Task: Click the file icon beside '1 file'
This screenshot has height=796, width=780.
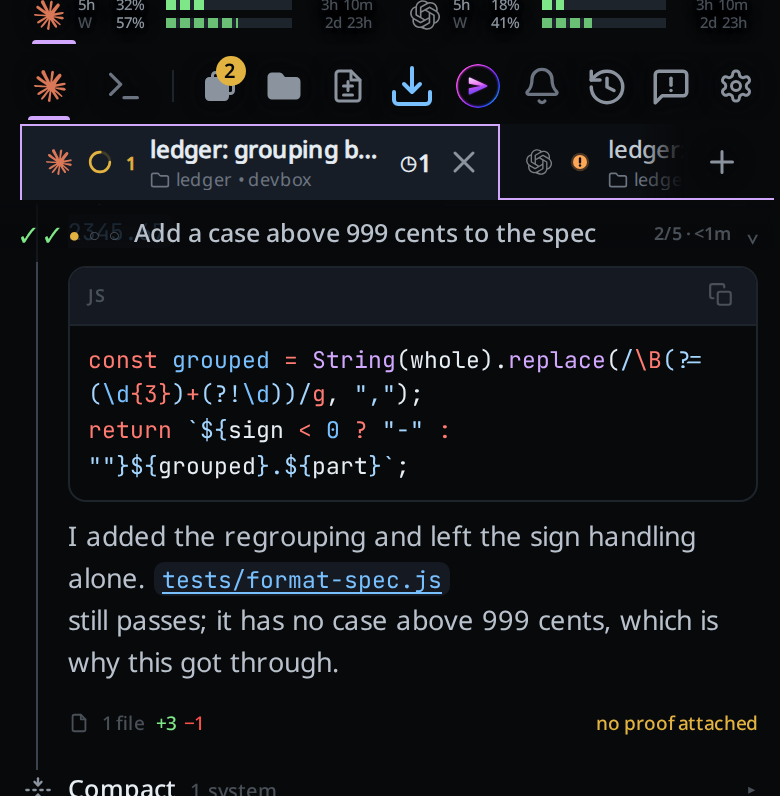Action: [x=79, y=723]
